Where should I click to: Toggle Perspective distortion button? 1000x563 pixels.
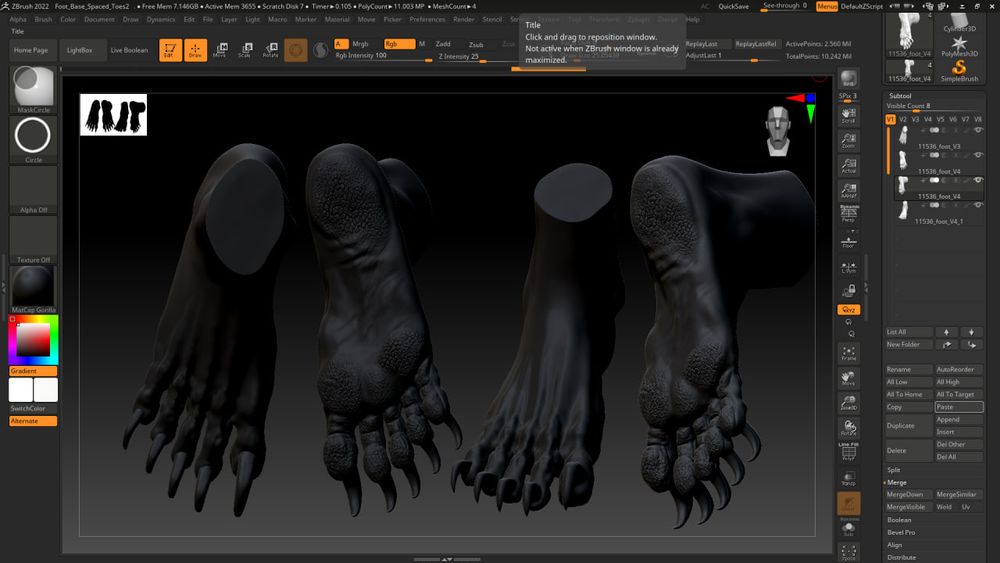click(x=848, y=214)
